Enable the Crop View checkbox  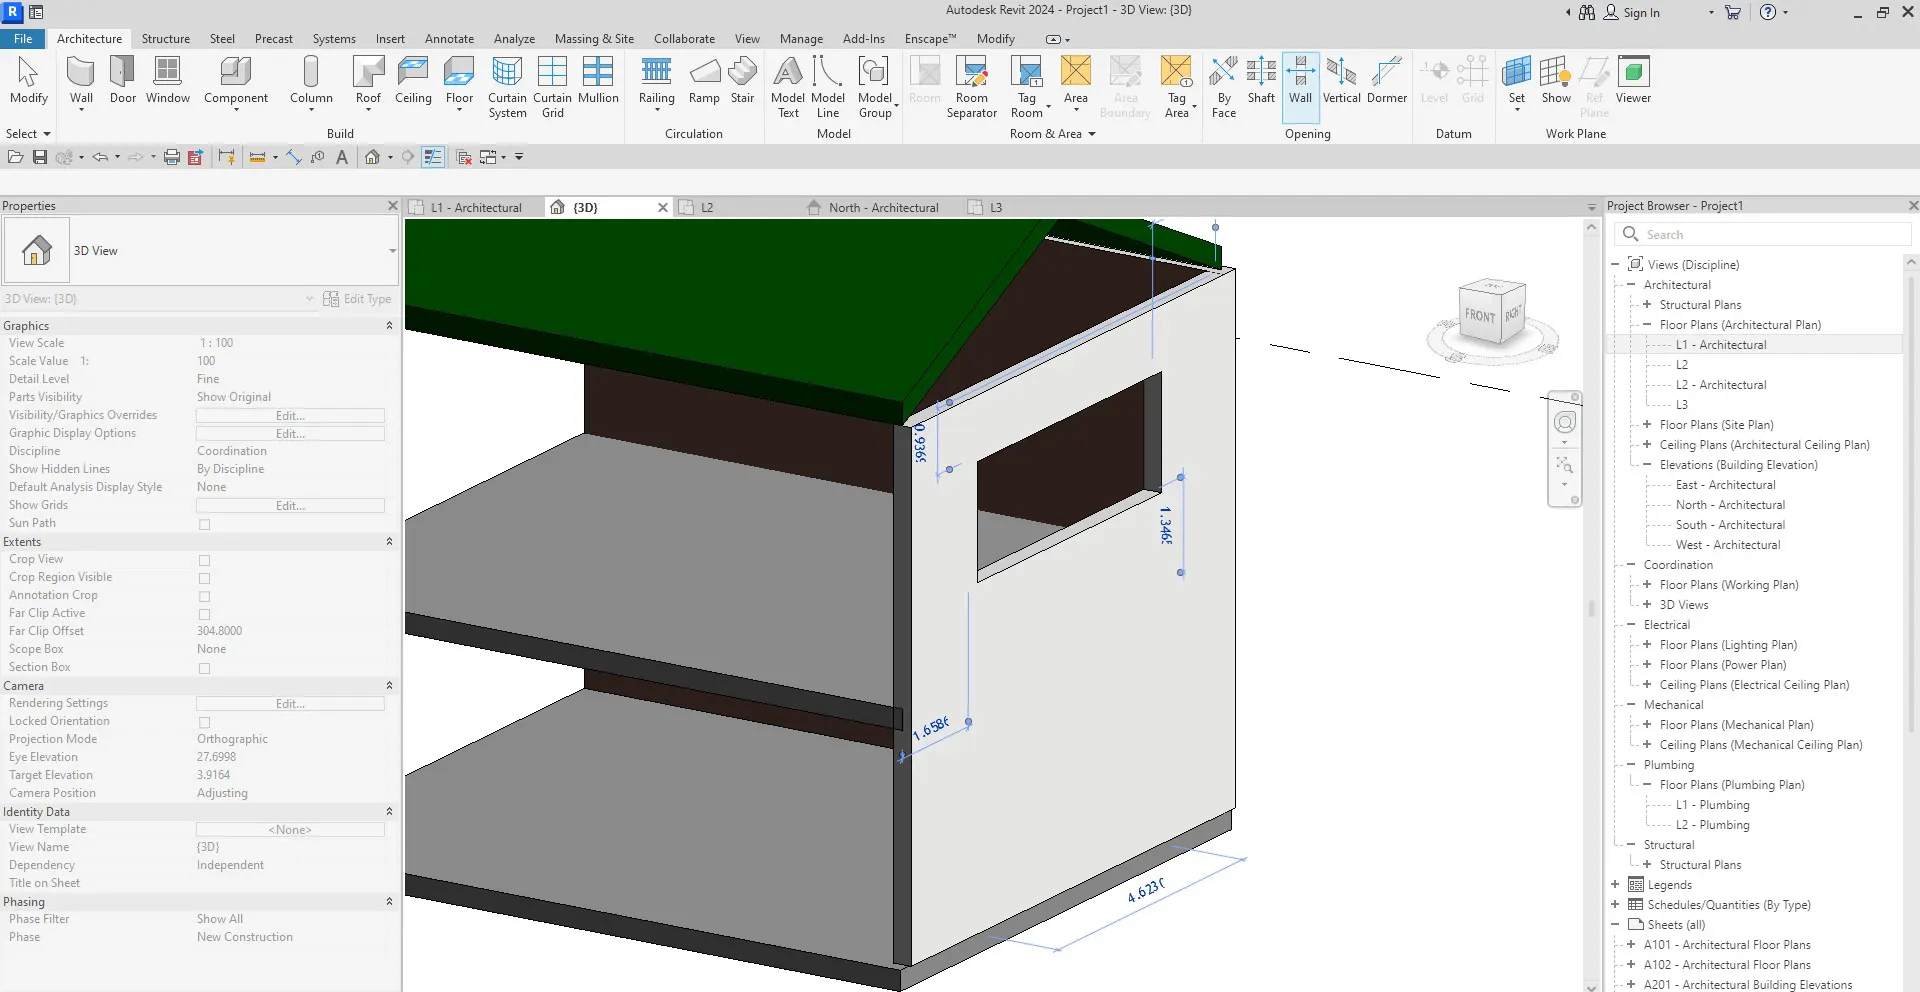point(204,560)
